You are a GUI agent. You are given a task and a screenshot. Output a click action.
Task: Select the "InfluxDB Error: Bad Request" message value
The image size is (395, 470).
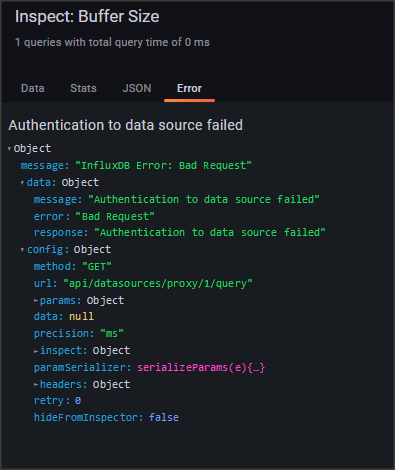pos(163,166)
